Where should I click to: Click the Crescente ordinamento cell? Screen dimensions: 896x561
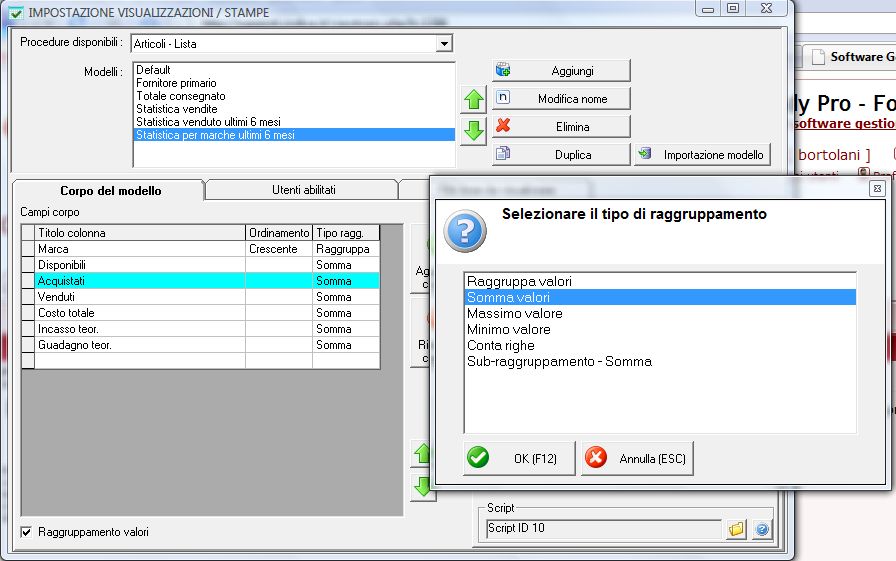tap(279, 249)
